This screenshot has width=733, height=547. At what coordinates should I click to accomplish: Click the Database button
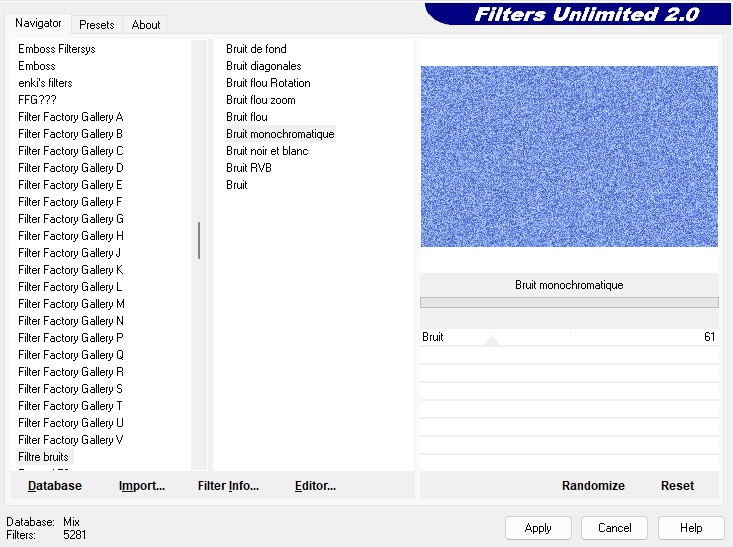coord(55,486)
